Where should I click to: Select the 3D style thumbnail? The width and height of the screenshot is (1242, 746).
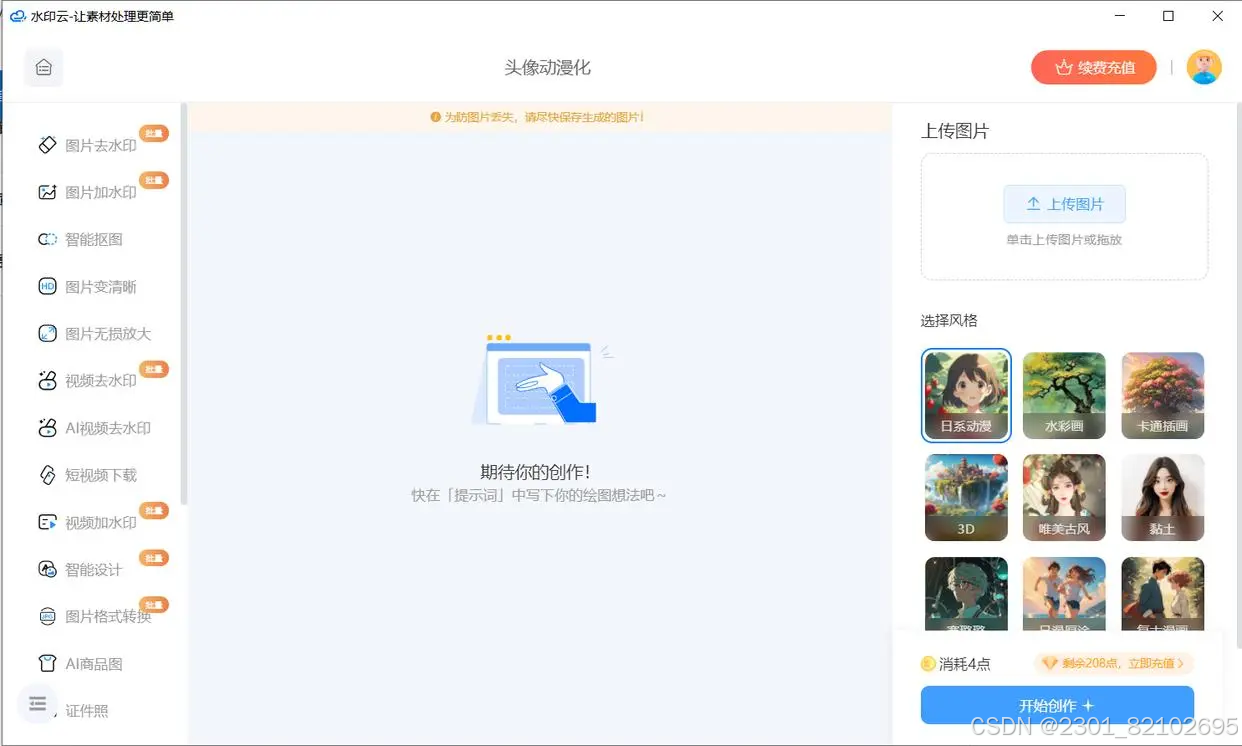(966, 497)
